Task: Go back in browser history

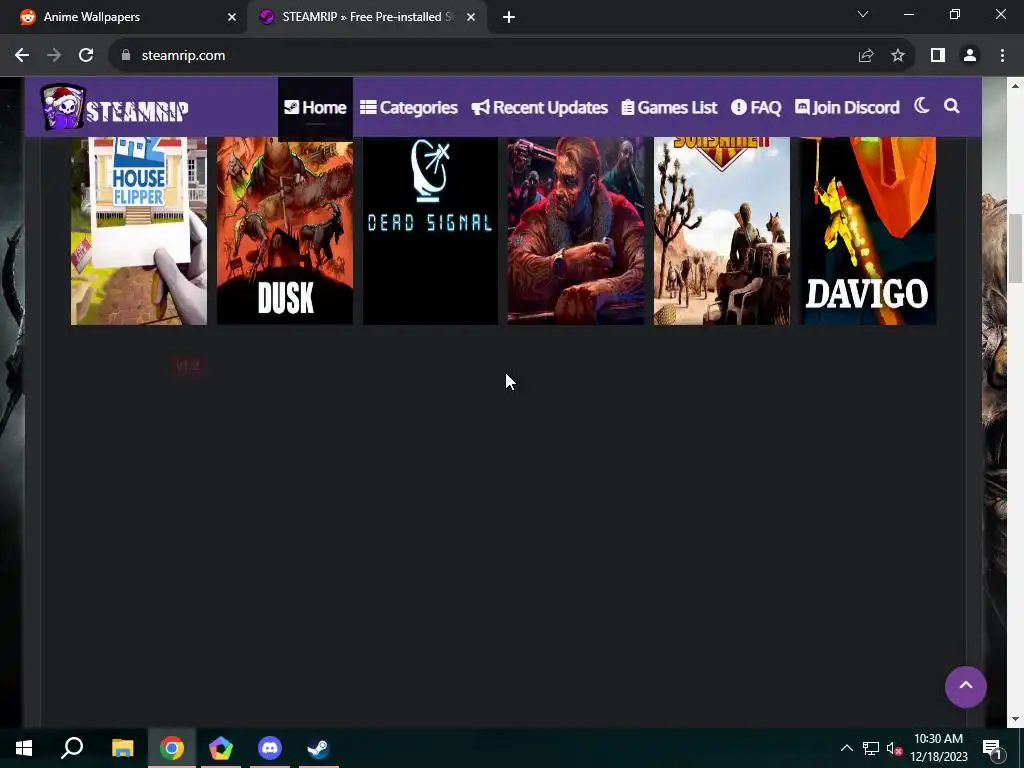Action: coord(22,56)
